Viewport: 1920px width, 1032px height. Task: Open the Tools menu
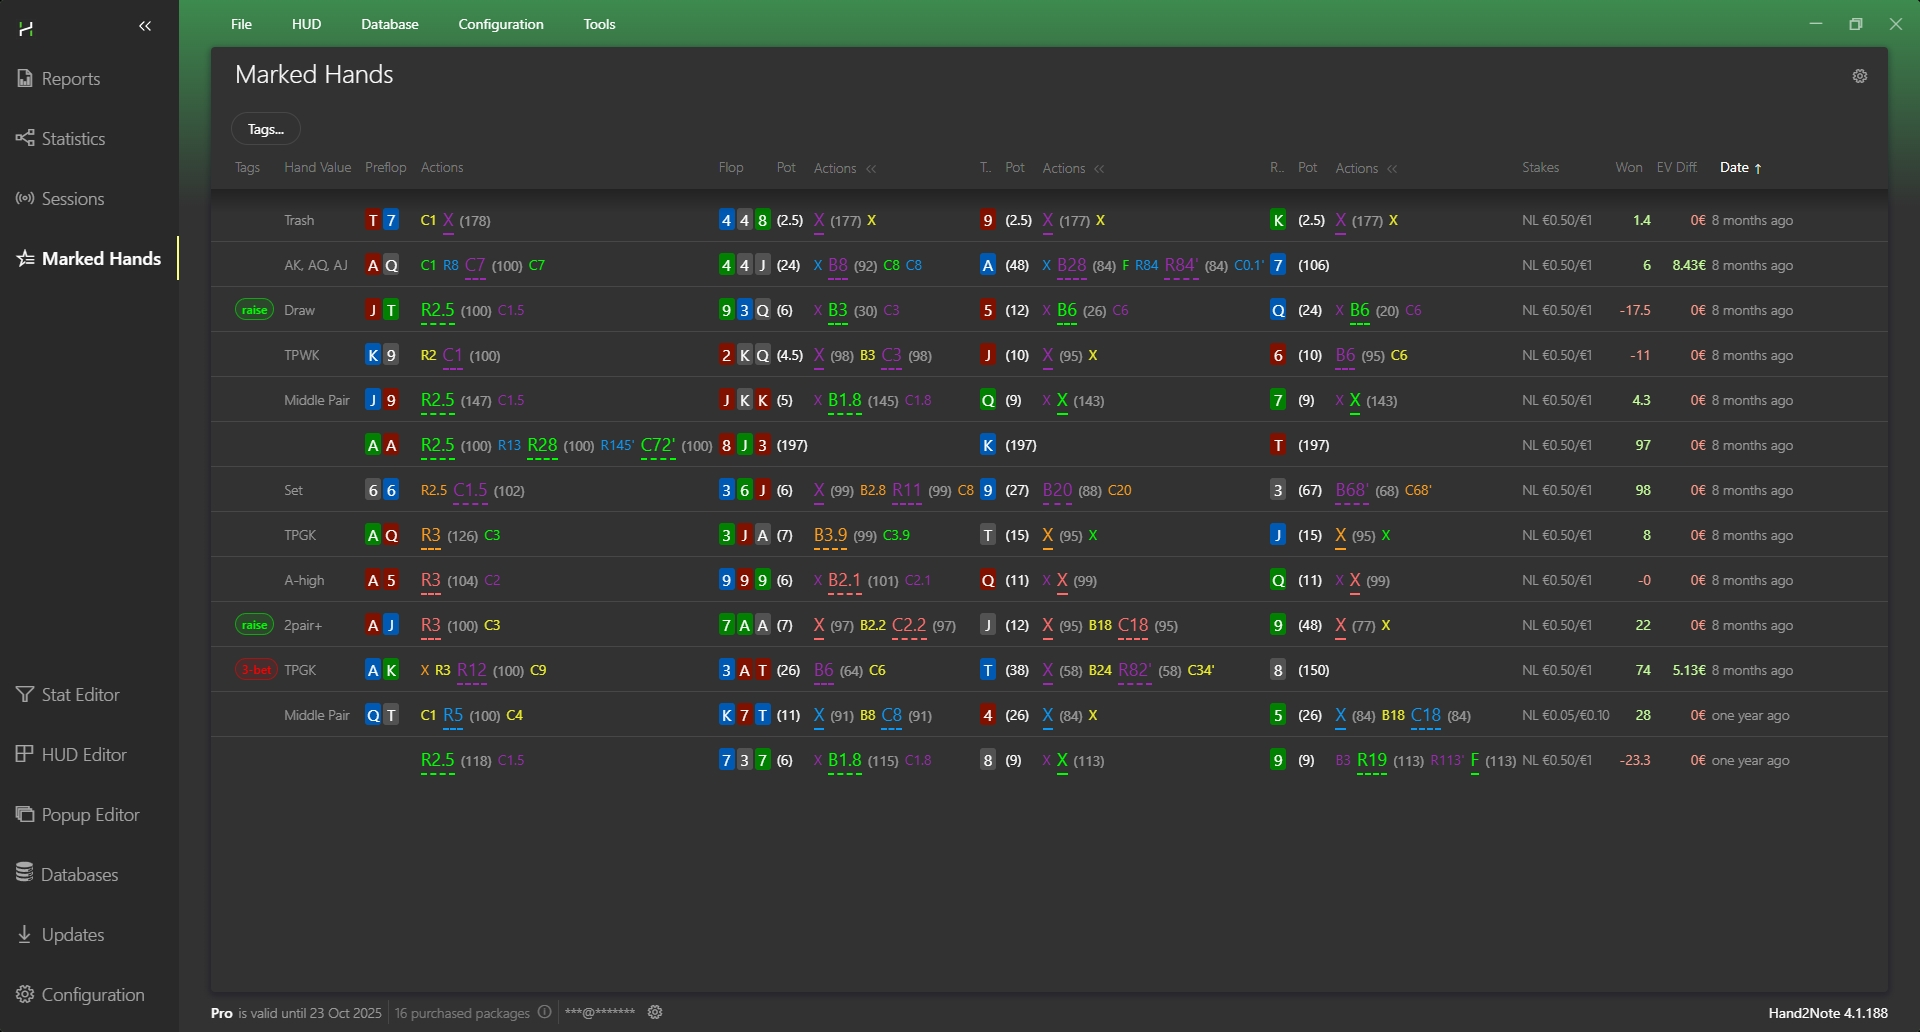599,24
